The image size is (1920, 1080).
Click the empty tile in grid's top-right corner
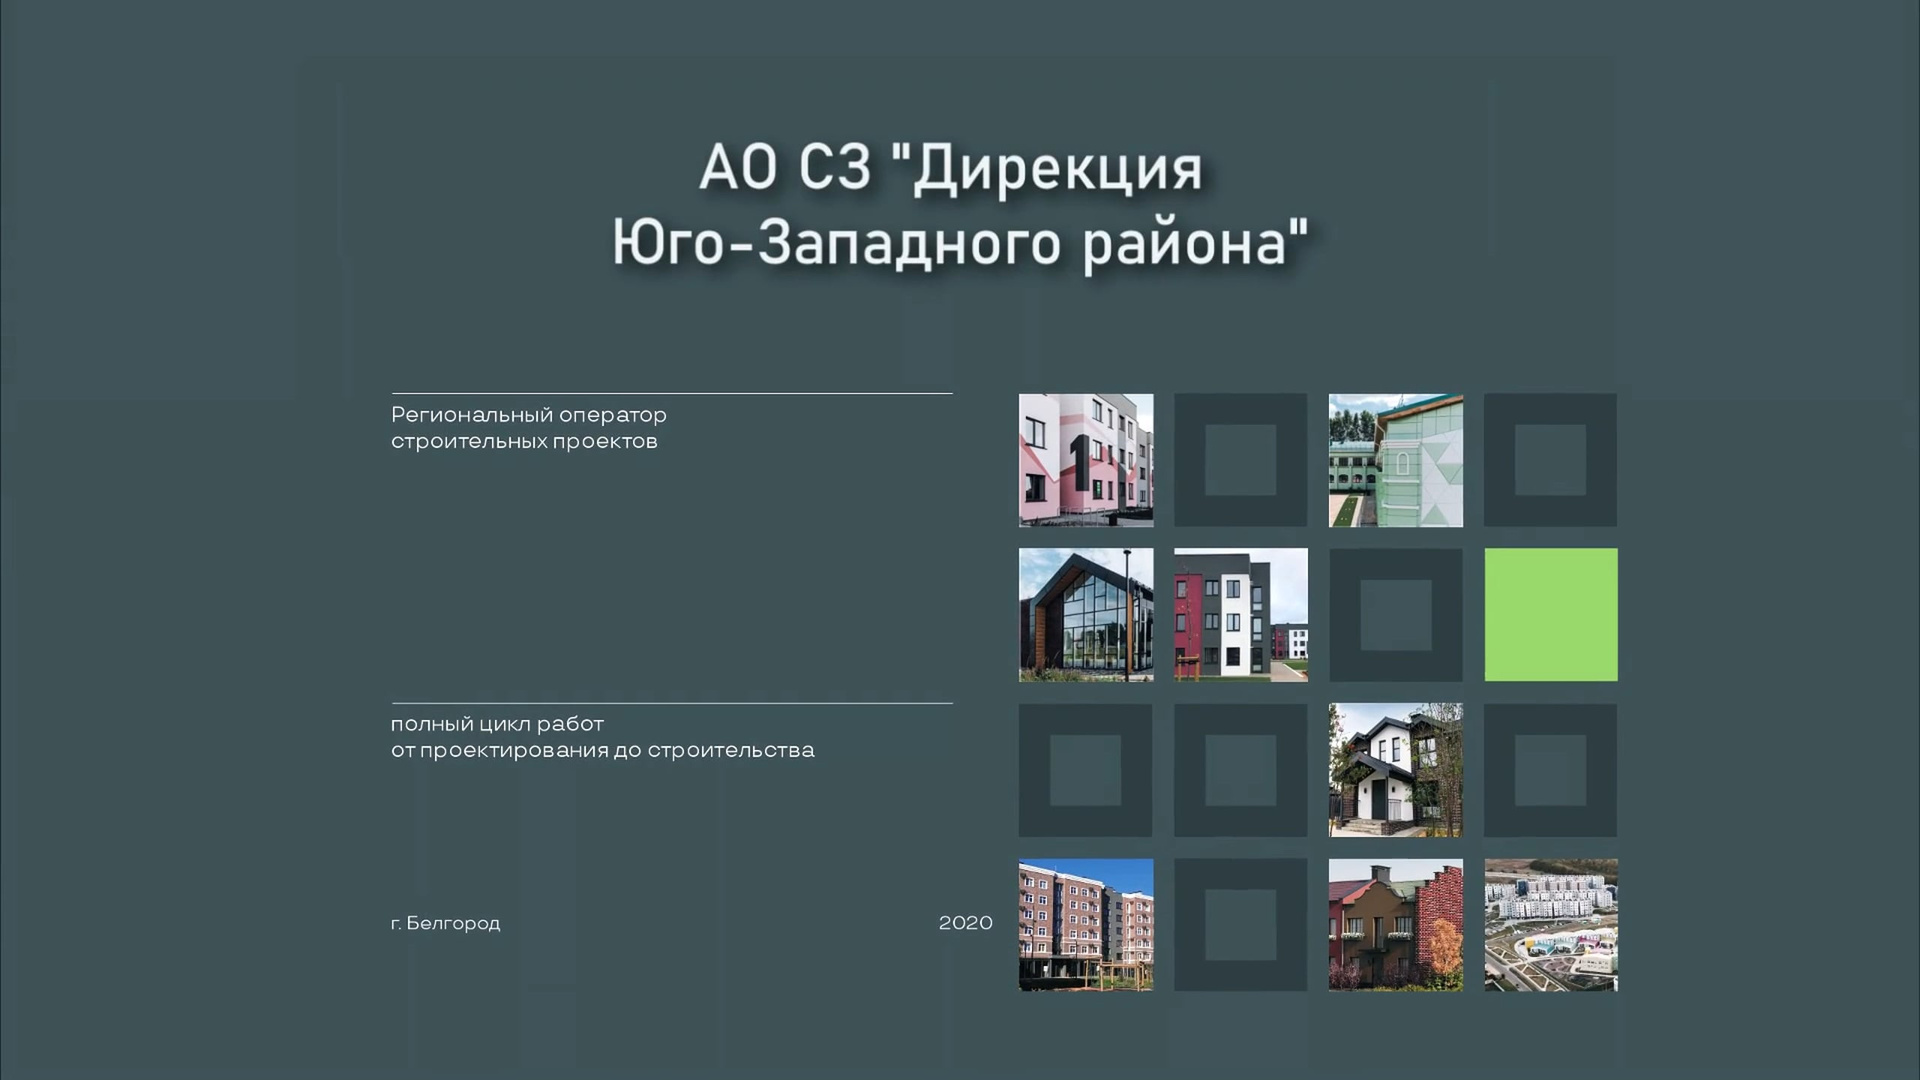[x=1550, y=460]
